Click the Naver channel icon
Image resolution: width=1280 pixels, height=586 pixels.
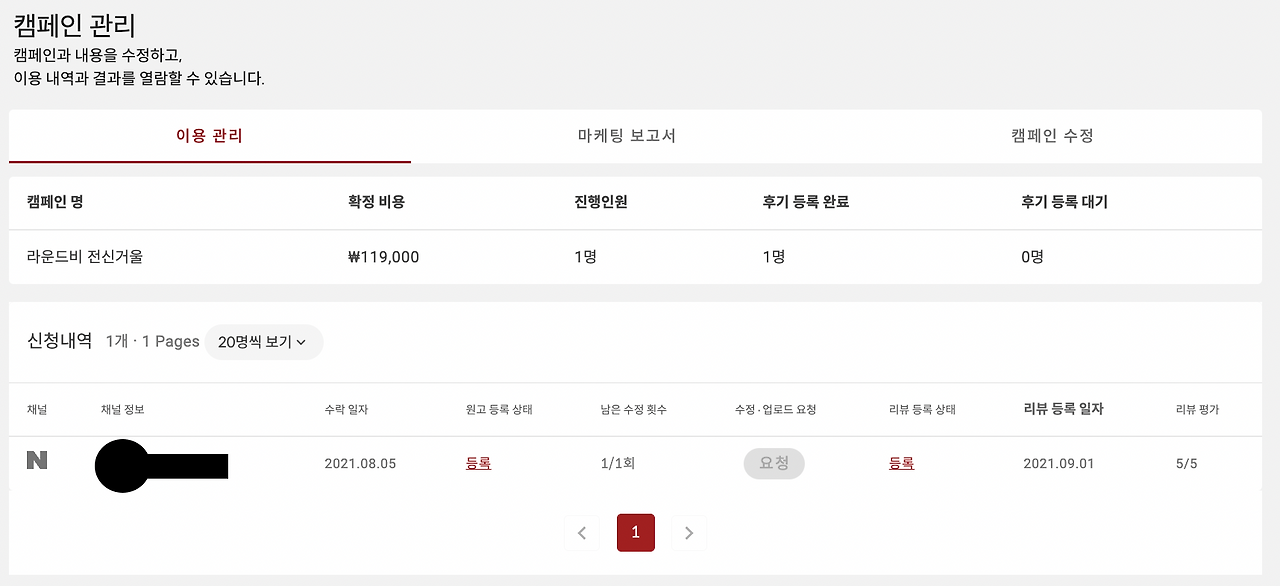[x=37, y=463]
